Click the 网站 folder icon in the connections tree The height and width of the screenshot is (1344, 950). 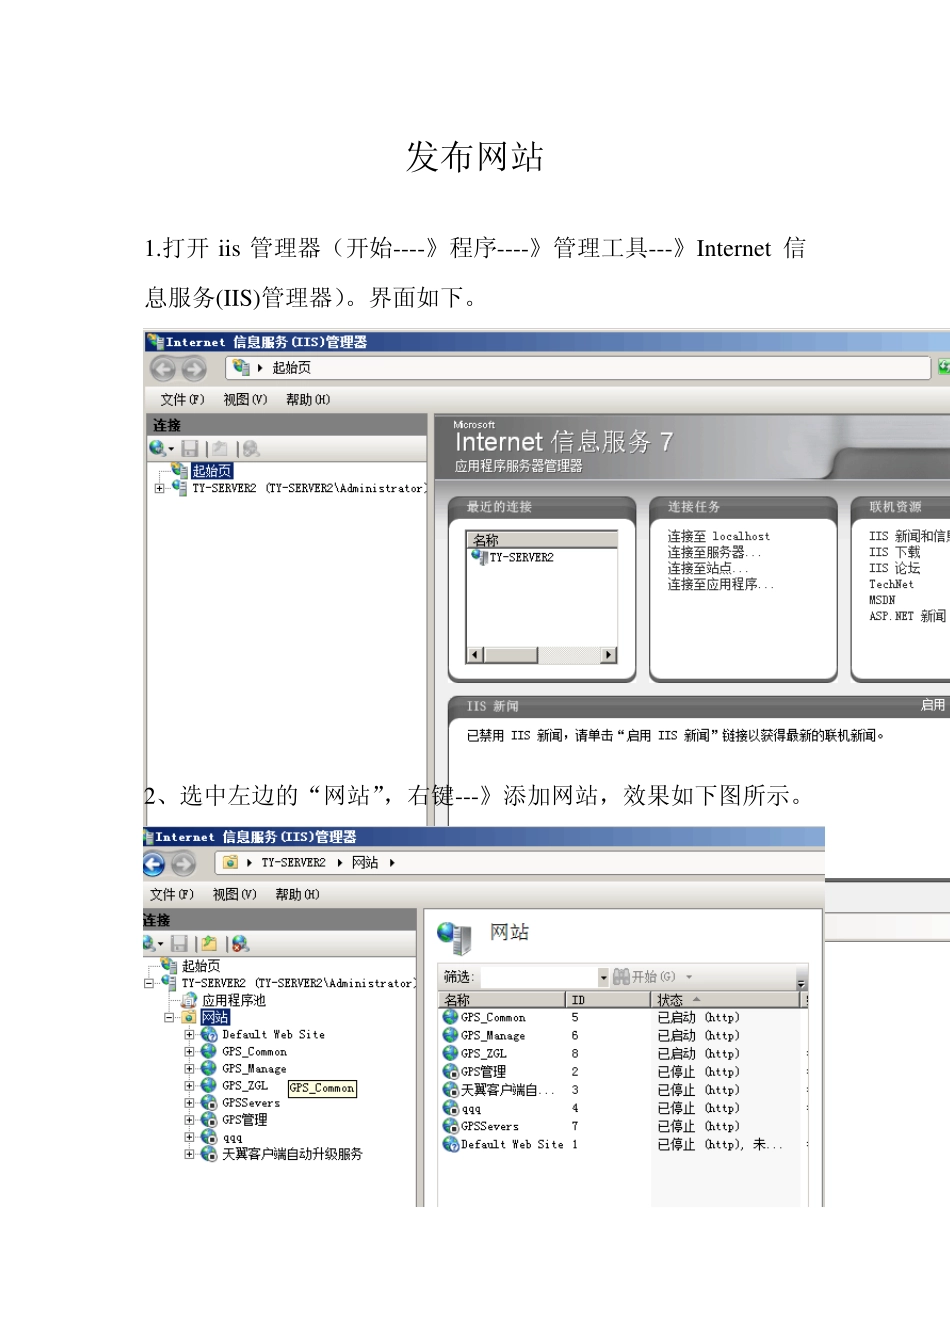pos(189,1017)
